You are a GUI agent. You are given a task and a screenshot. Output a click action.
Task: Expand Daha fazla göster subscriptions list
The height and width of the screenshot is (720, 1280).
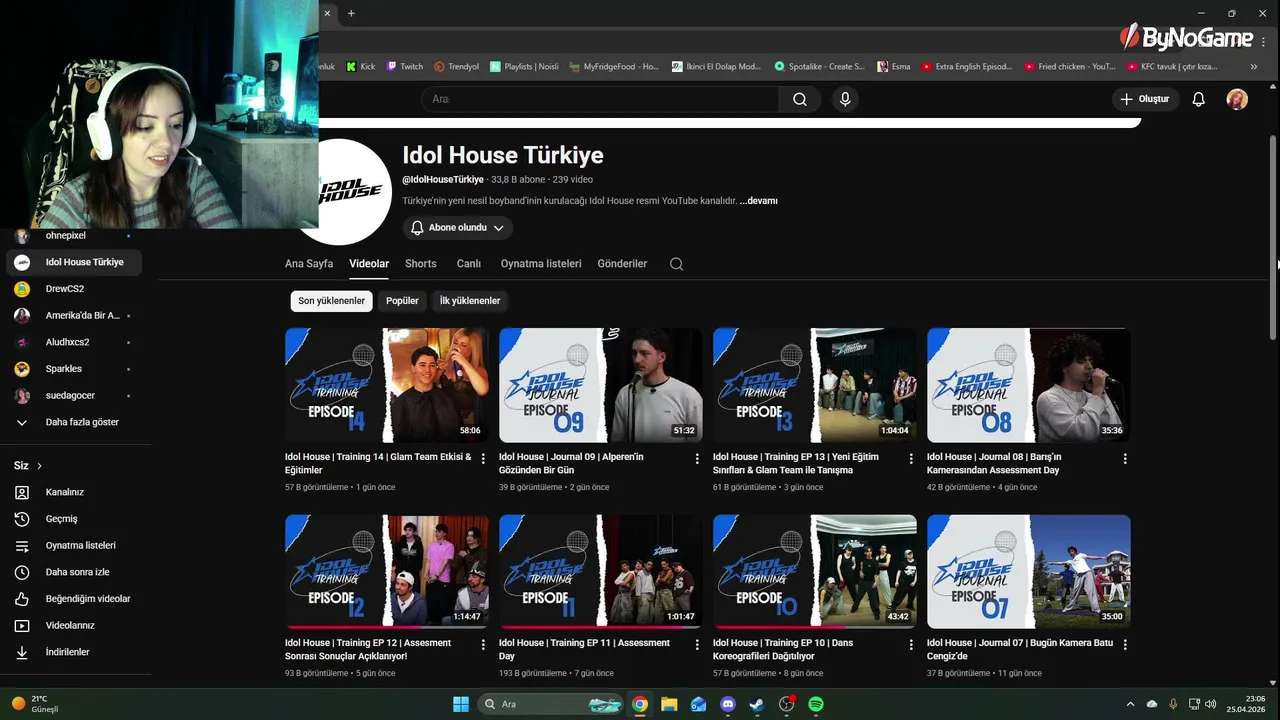[x=75, y=422]
